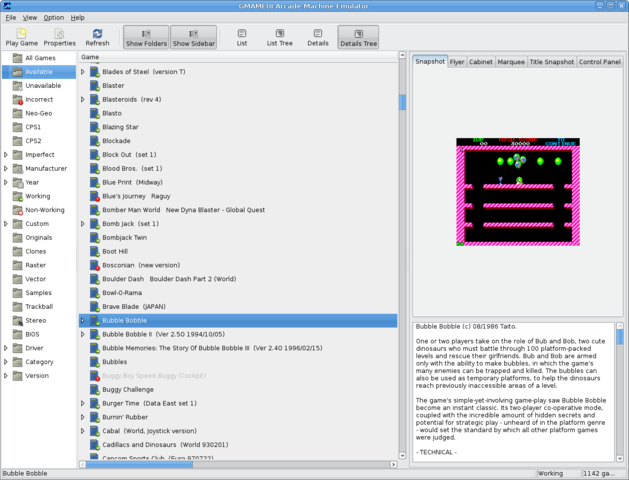The width and height of the screenshot is (629, 480).
Task: Expand the Burger Time game clones
Action: coord(83,403)
